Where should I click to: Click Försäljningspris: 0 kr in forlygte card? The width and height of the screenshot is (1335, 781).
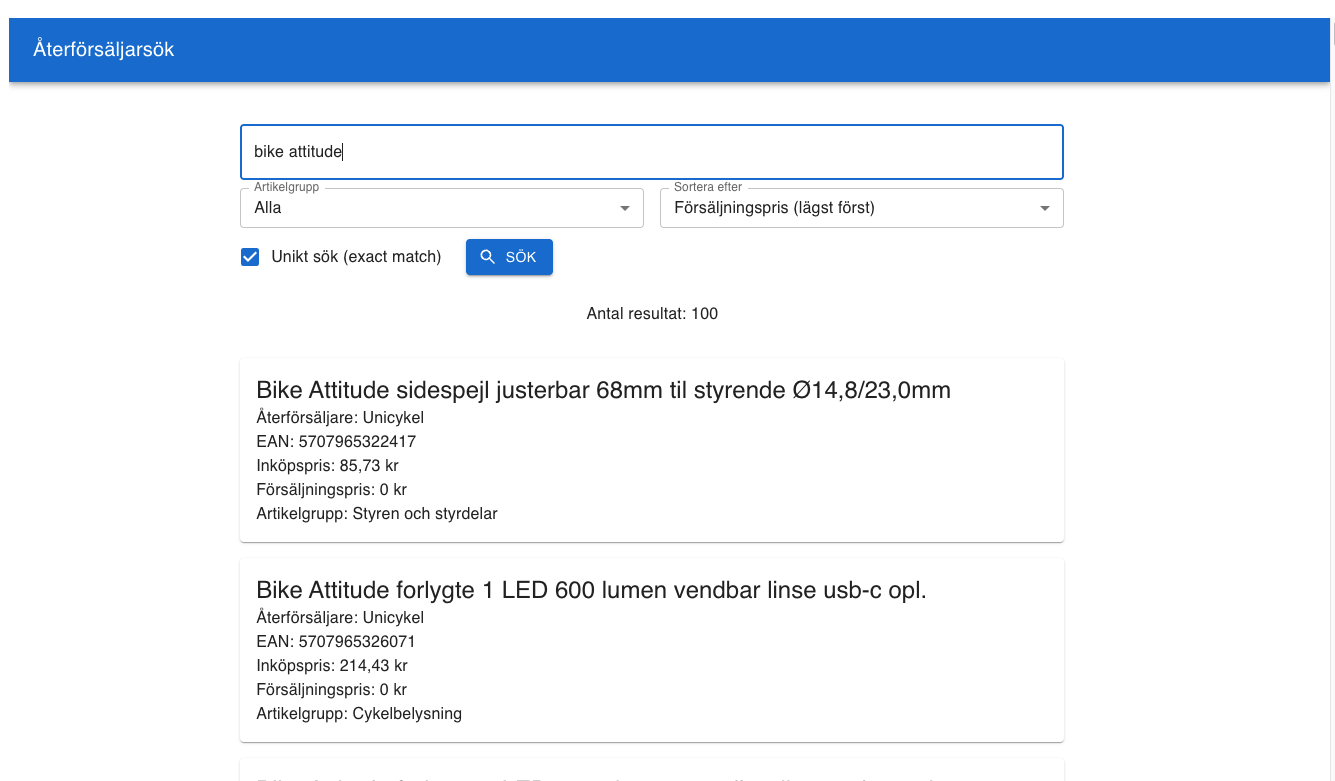pyautogui.click(x=331, y=689)
